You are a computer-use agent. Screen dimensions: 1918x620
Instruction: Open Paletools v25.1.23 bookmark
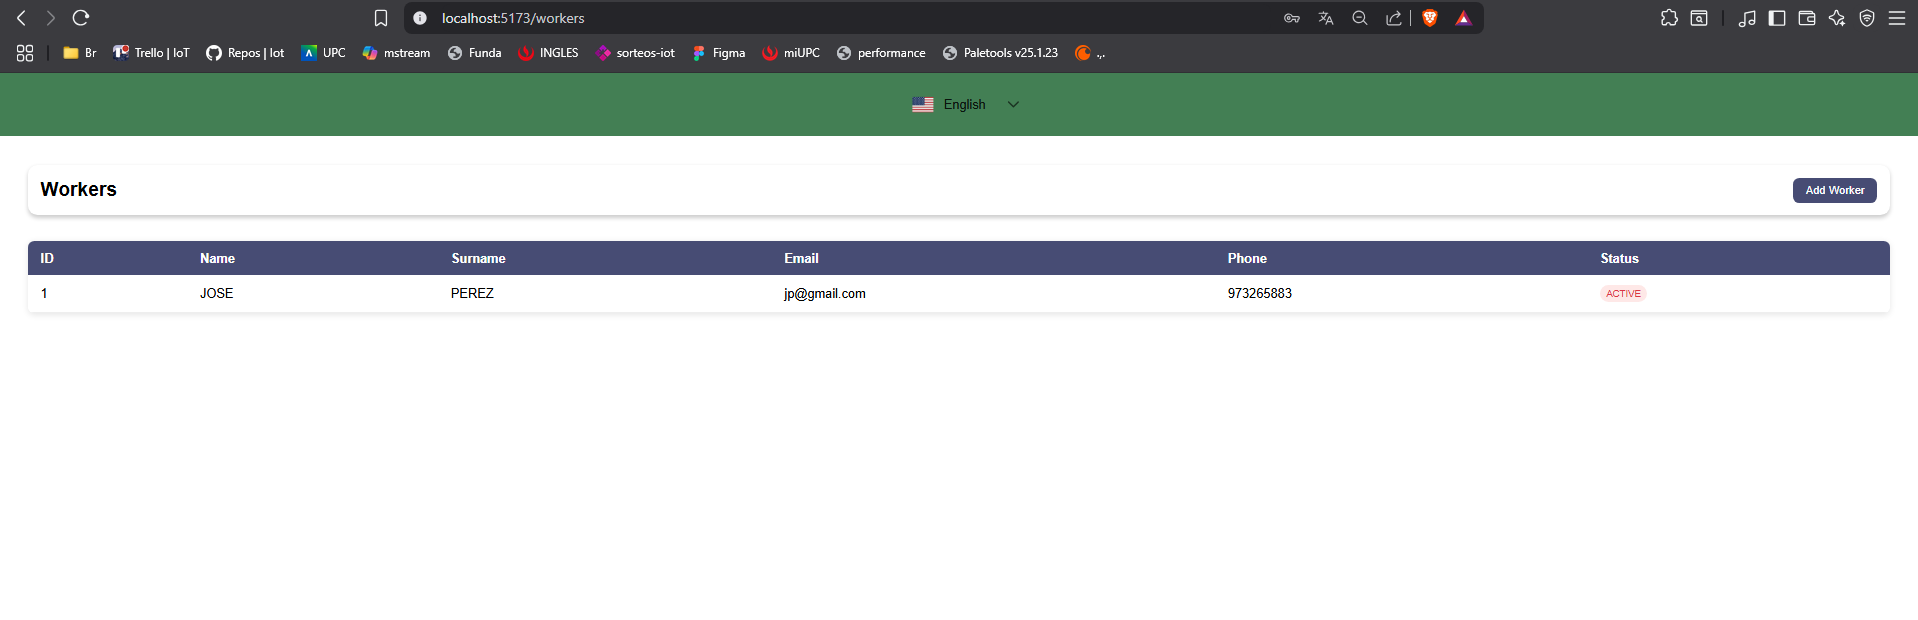1000,53
